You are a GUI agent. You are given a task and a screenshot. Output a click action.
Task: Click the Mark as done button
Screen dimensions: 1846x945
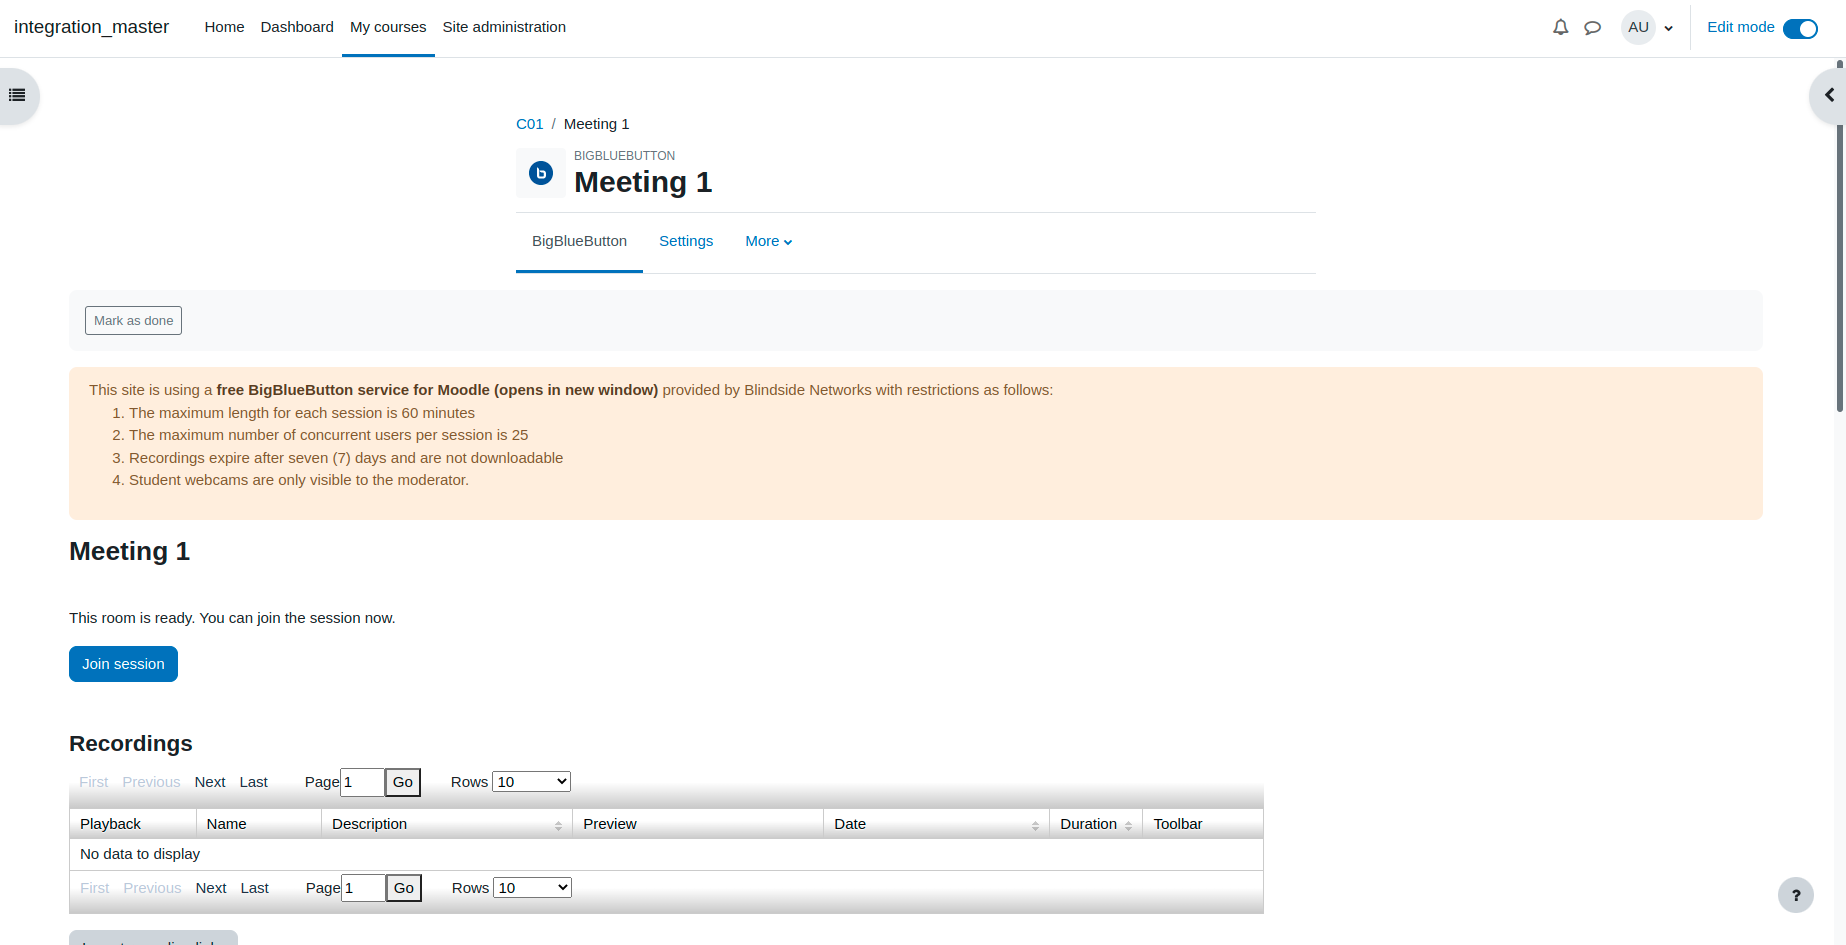[x=133, y=321]
